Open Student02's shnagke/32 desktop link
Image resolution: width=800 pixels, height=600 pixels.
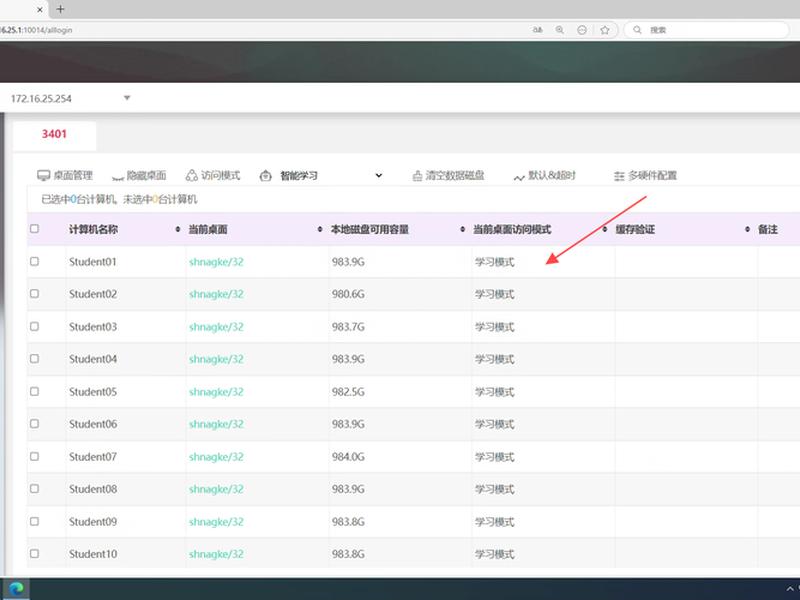(x=216, y=294)
